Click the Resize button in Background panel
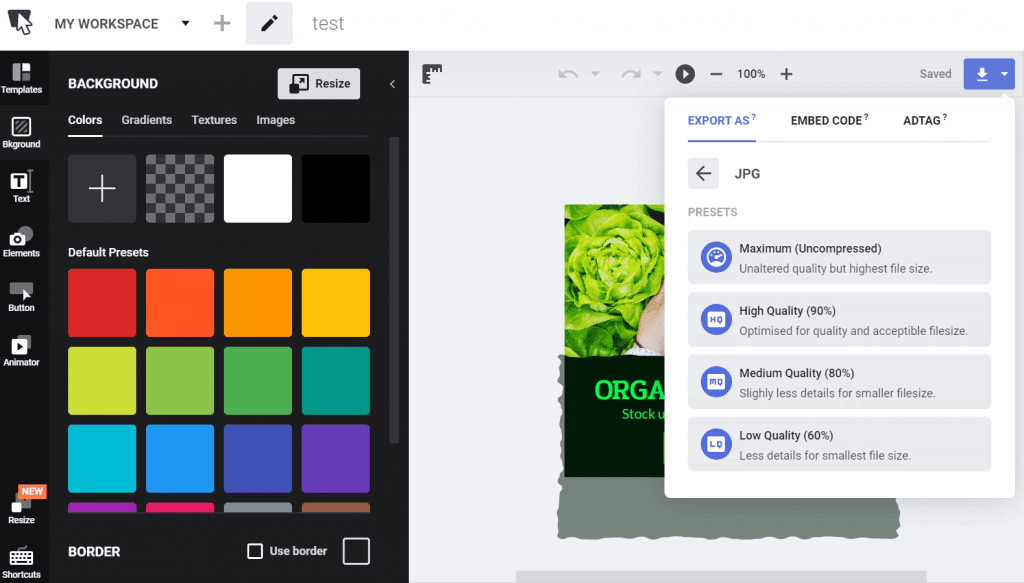The width and height of the screenshot is (1024, 583). (318, 84)
